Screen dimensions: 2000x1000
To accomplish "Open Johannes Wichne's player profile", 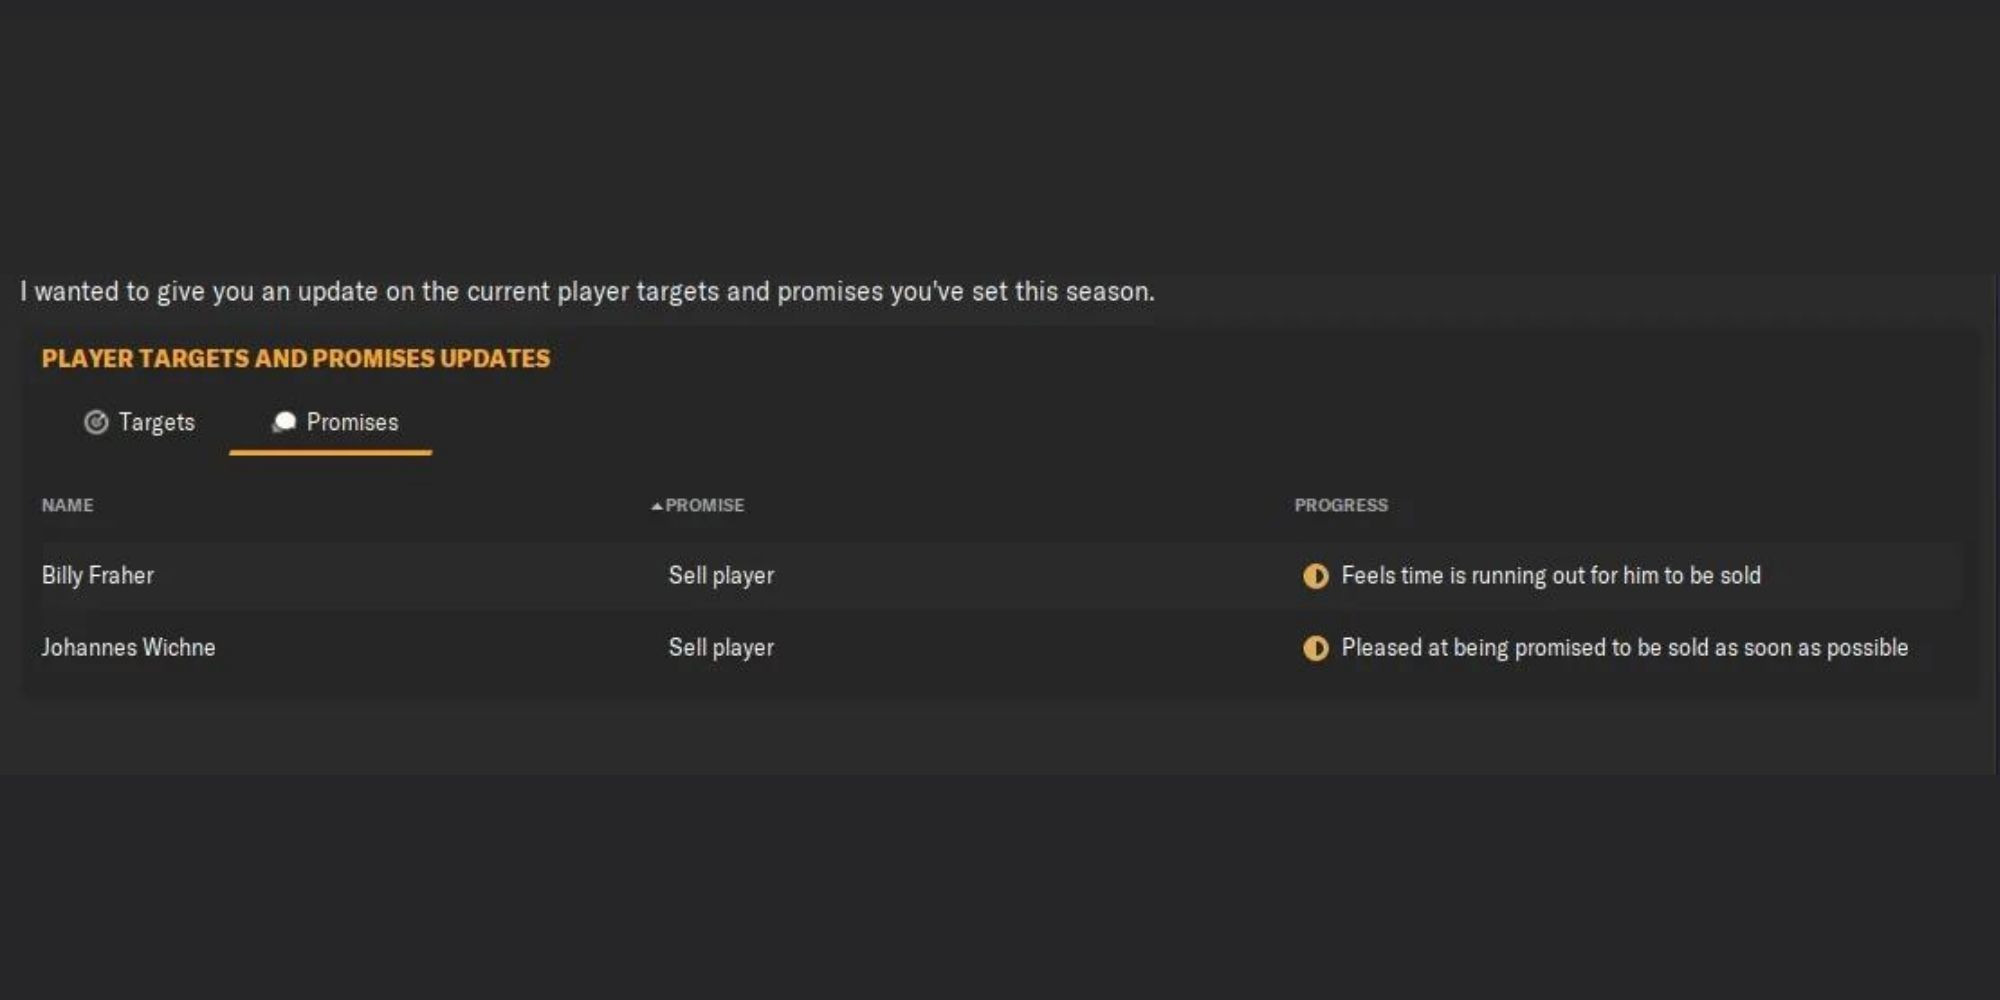I will pyautogui.click(x=129, y=648).
